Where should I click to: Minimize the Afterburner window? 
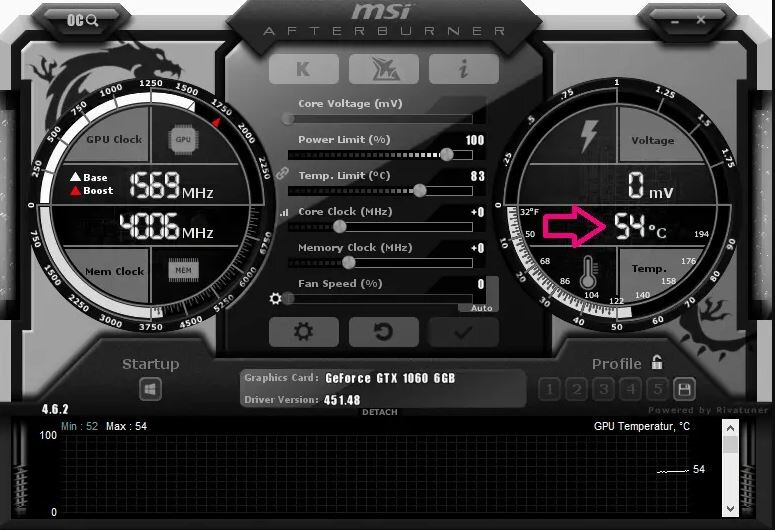tap(675, 21)
